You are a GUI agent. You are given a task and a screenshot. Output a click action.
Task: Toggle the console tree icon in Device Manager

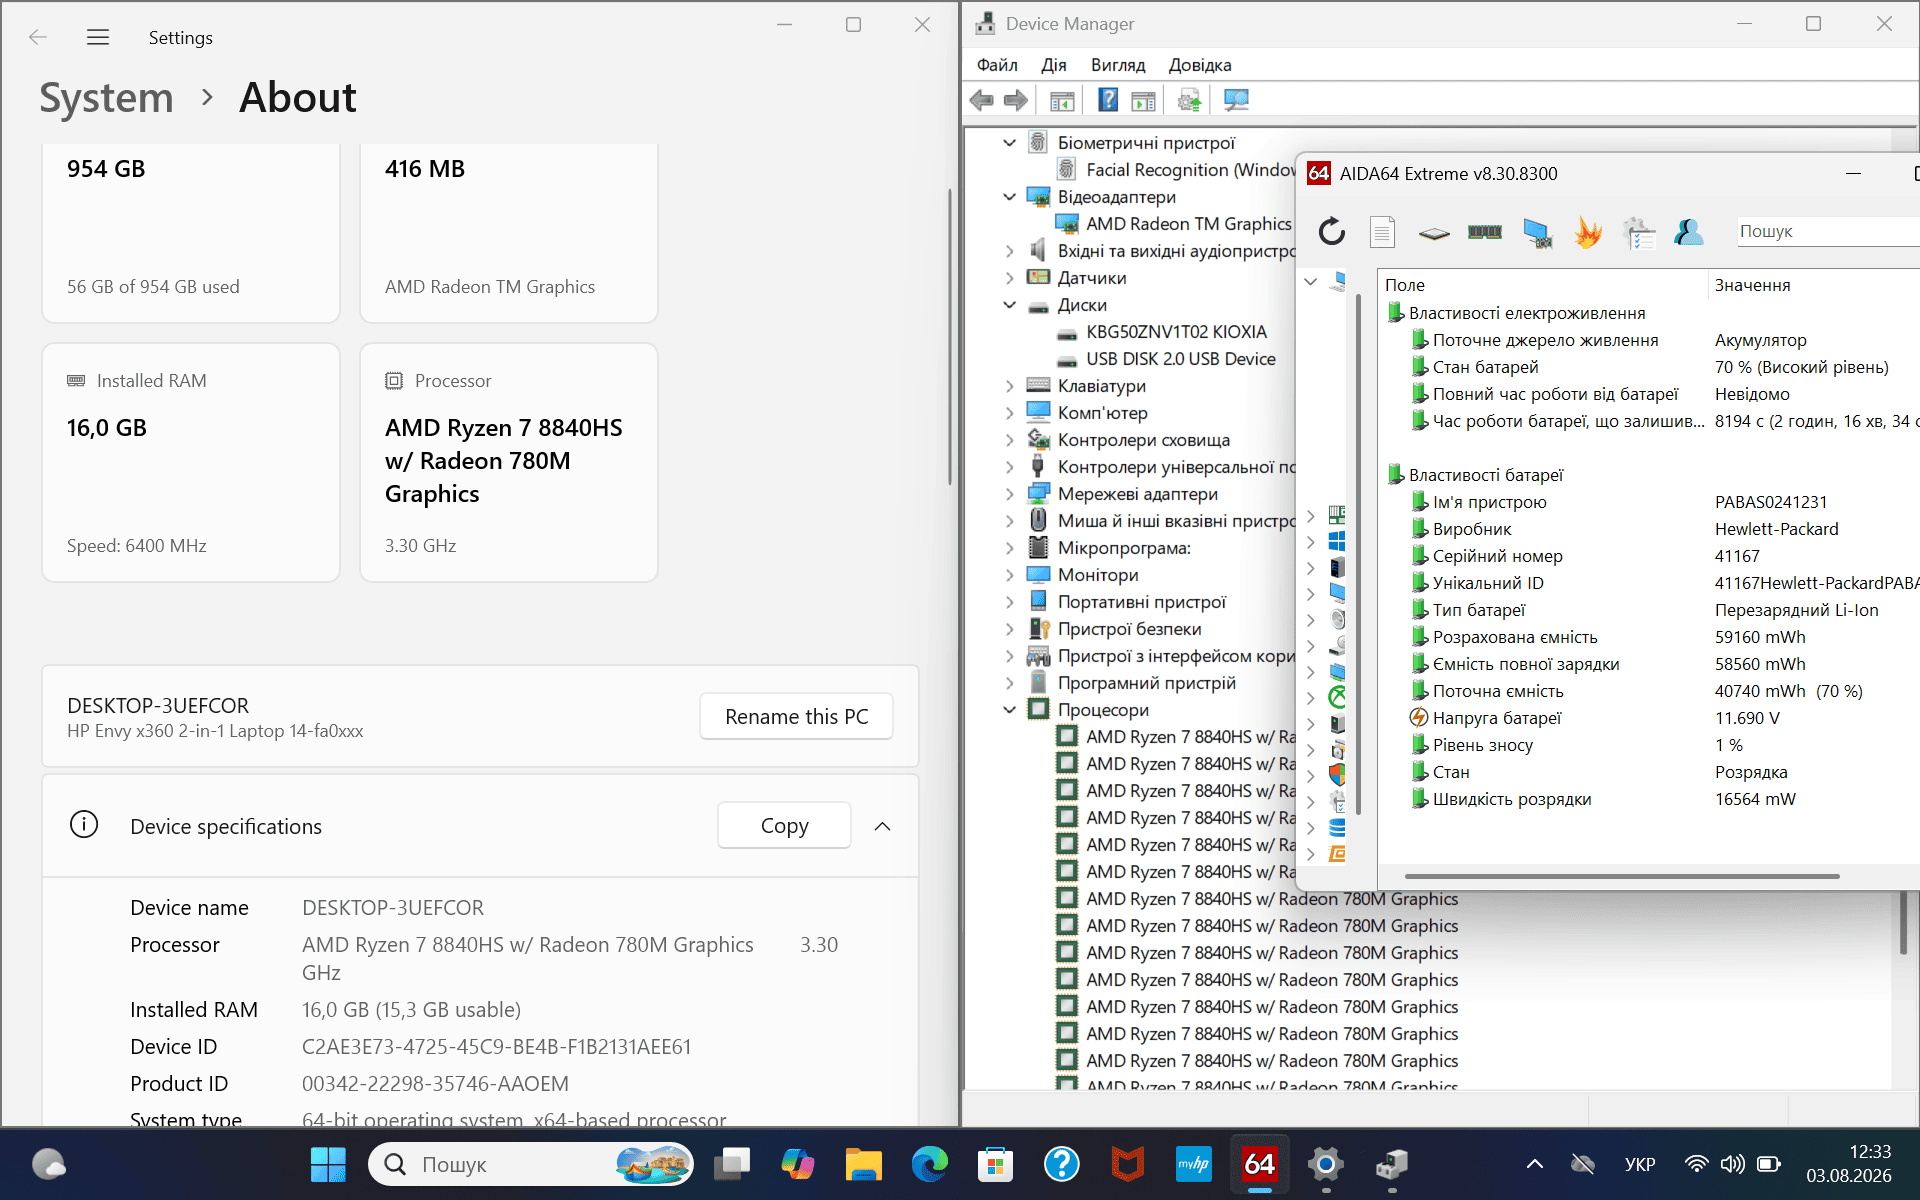(x=1062, y=100)
